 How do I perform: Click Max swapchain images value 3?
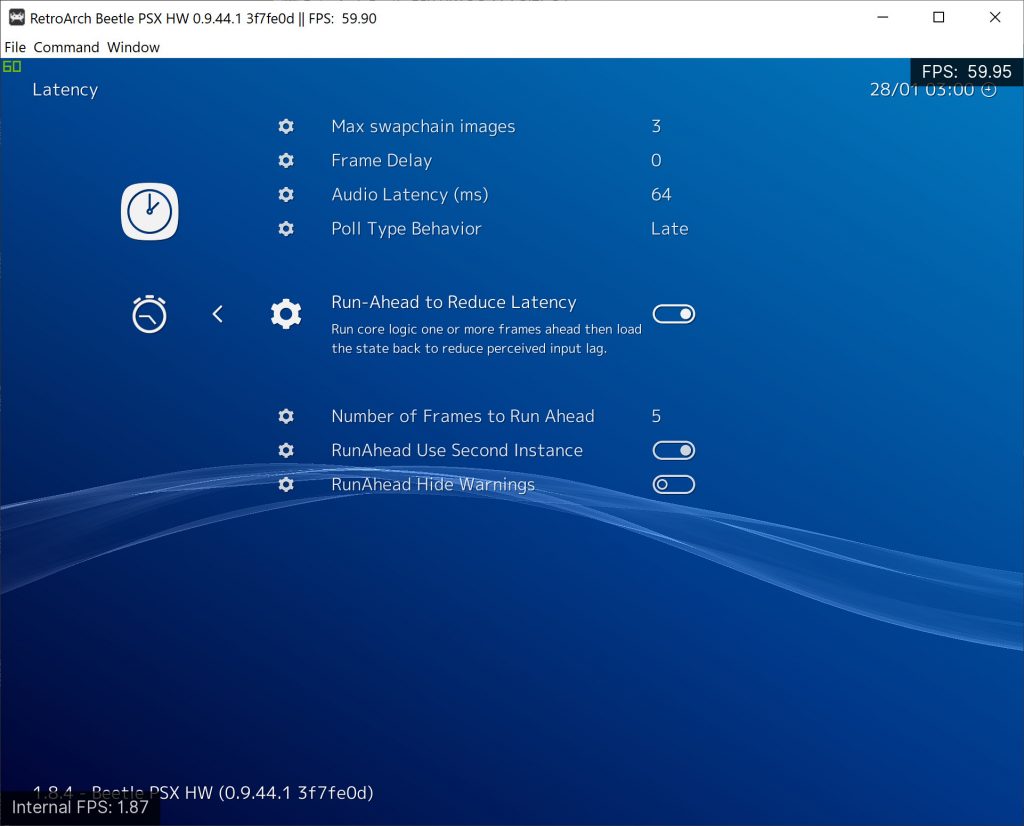(656, 126)
